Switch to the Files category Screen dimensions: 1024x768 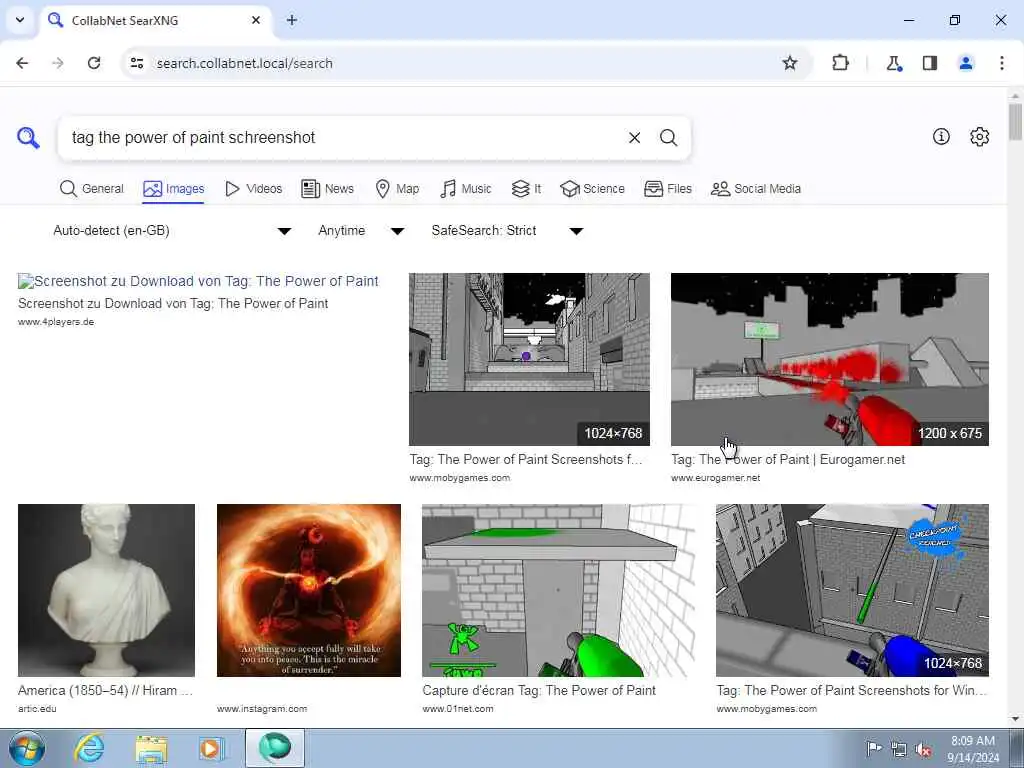click(667, 189)
